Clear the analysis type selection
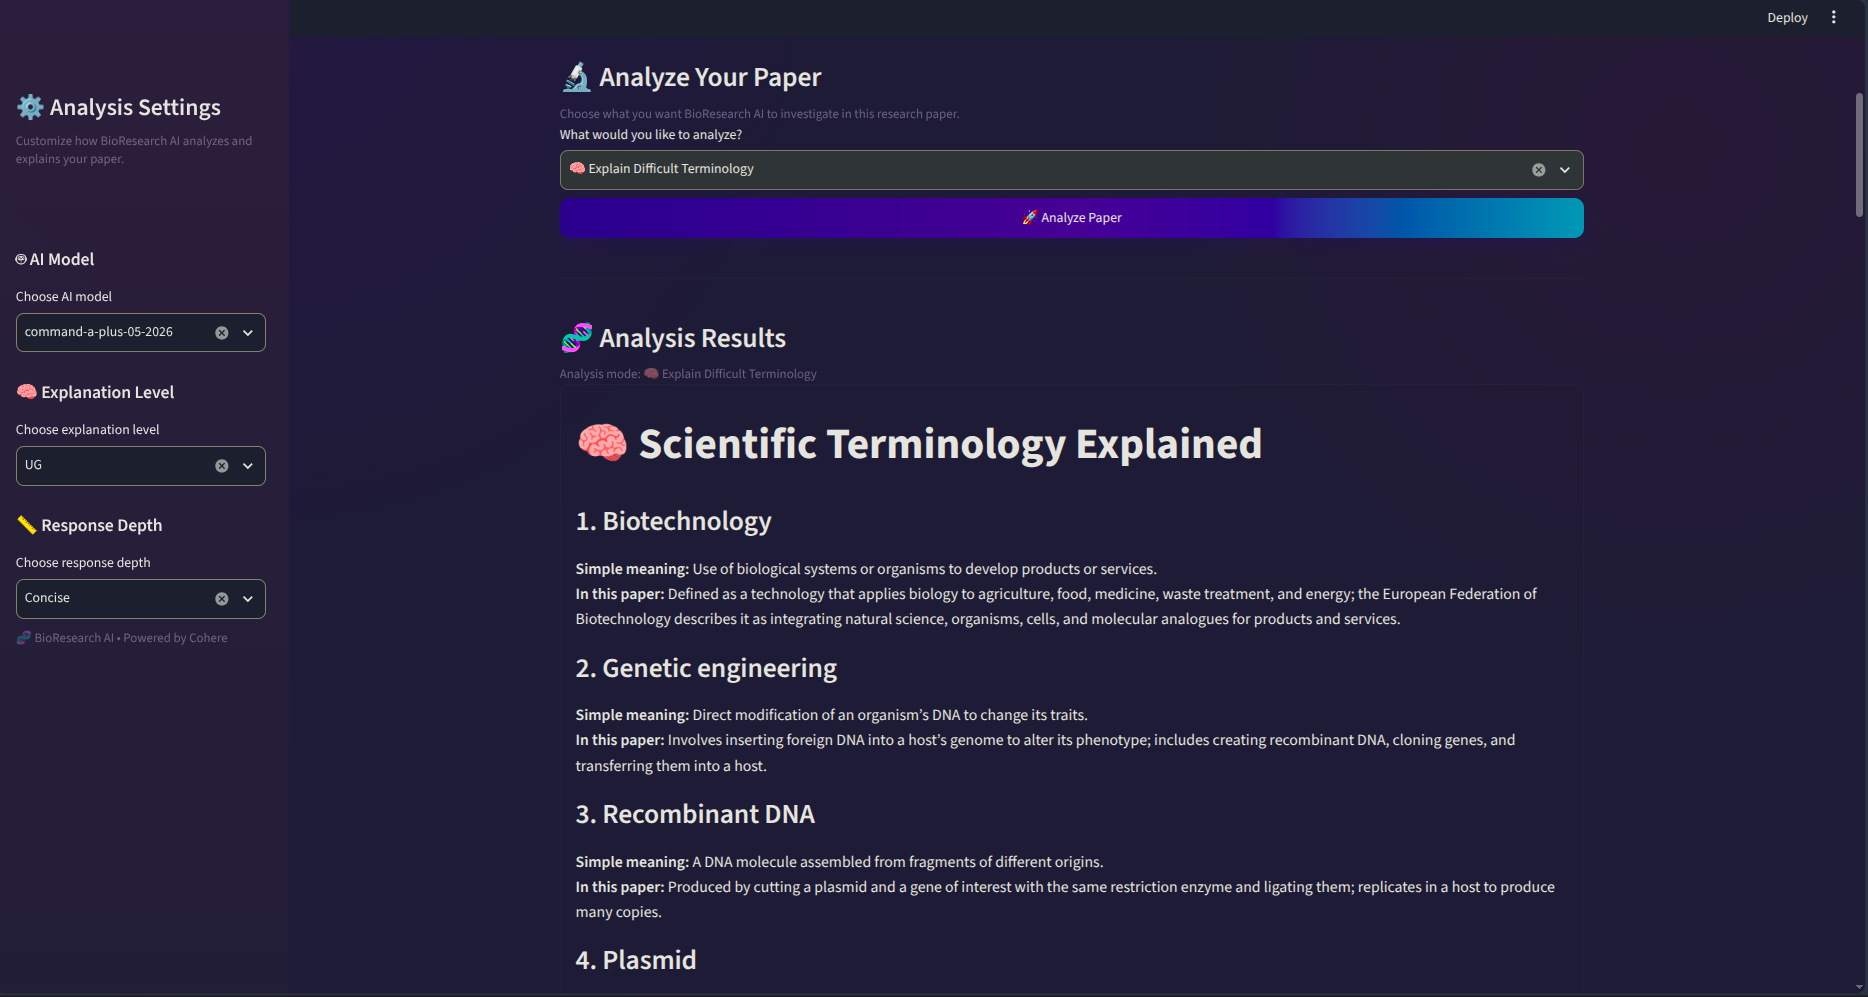The height and width of the screenshot is (997, 1868). tap(1539, 170)
